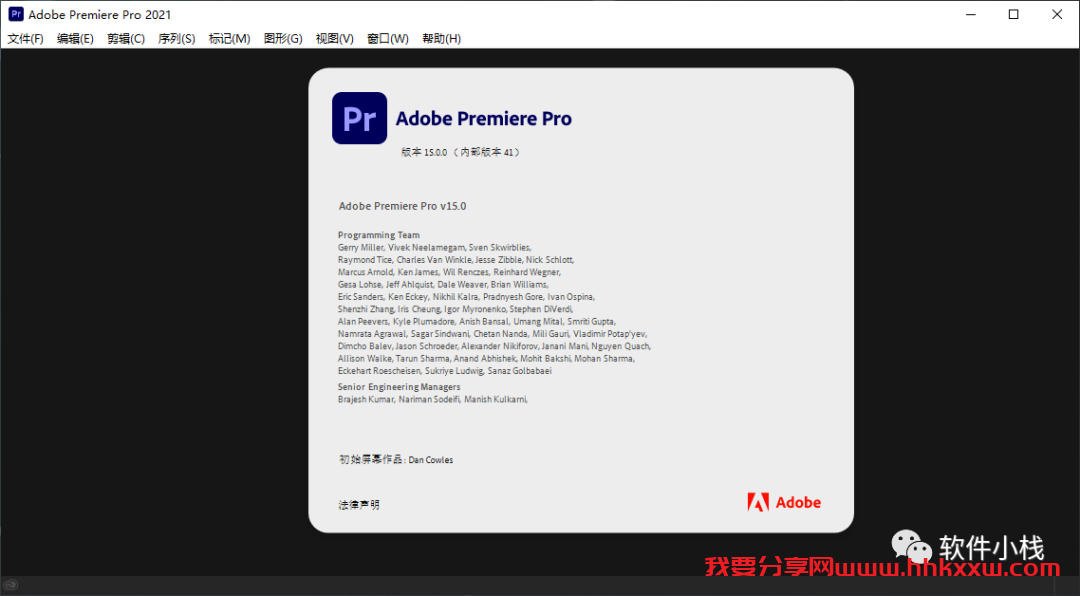Image resolution: width=1080 pixels, height=596 pixels.
Task: Open the 窗口(W) menu
Action: (x=388, y=39)
